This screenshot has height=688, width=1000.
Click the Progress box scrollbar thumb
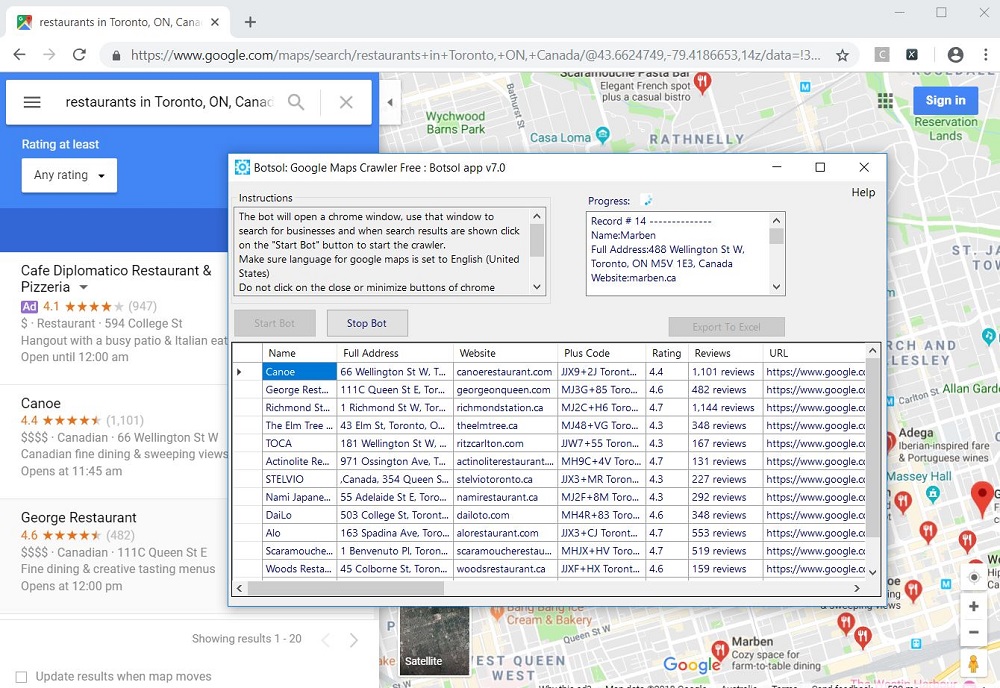point(776,237)
